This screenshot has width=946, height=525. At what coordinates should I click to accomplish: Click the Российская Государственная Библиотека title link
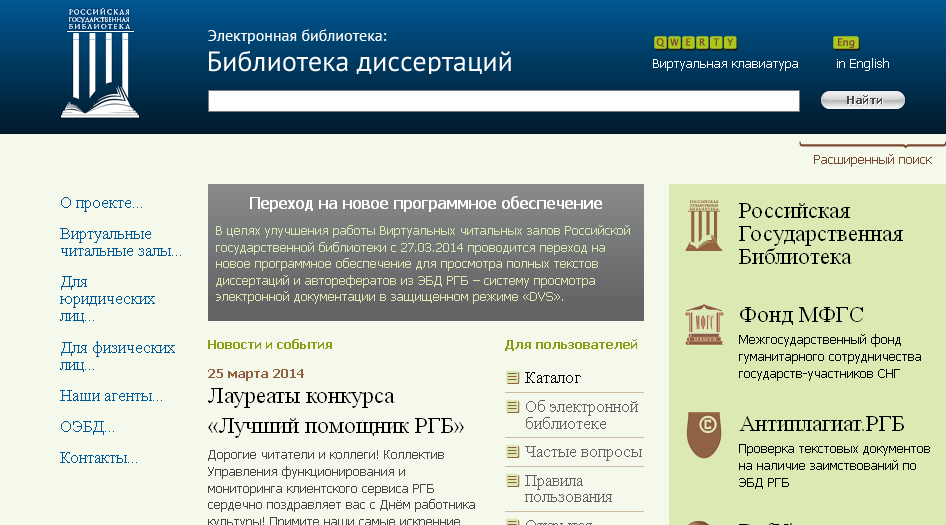coord(821,234)
